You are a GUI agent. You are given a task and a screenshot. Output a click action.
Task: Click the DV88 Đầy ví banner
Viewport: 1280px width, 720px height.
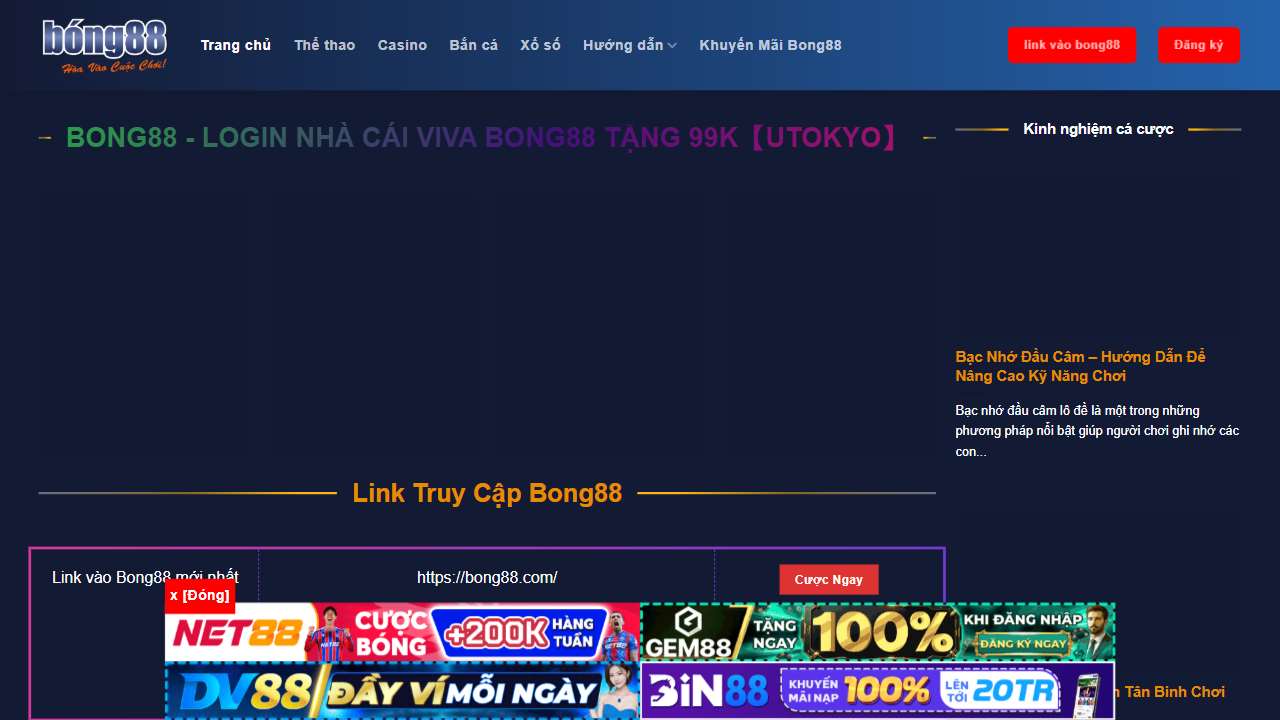[402, 691]
